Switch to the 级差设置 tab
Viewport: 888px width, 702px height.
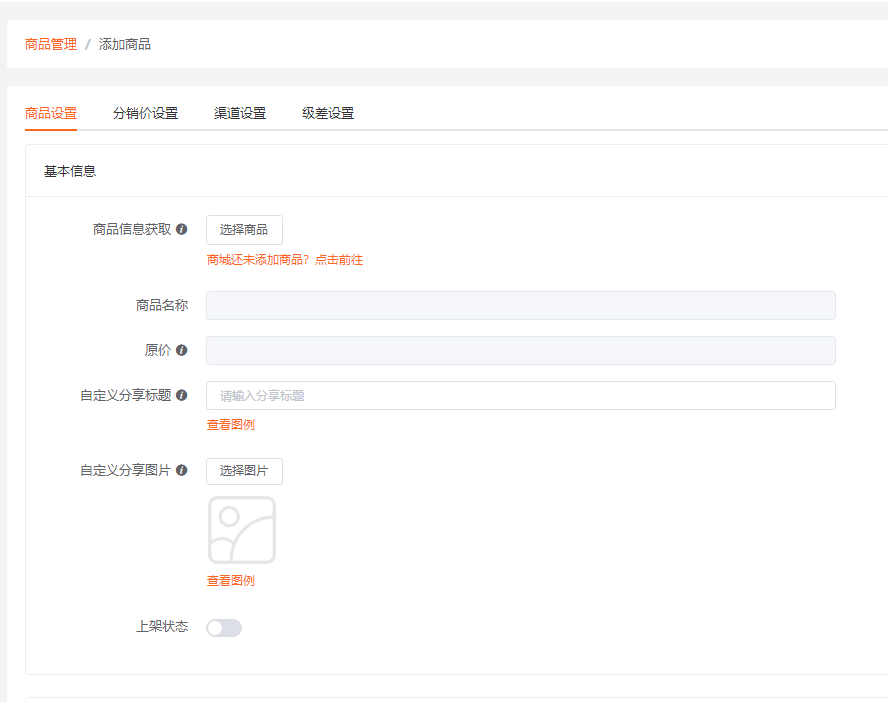click(328, 113)
